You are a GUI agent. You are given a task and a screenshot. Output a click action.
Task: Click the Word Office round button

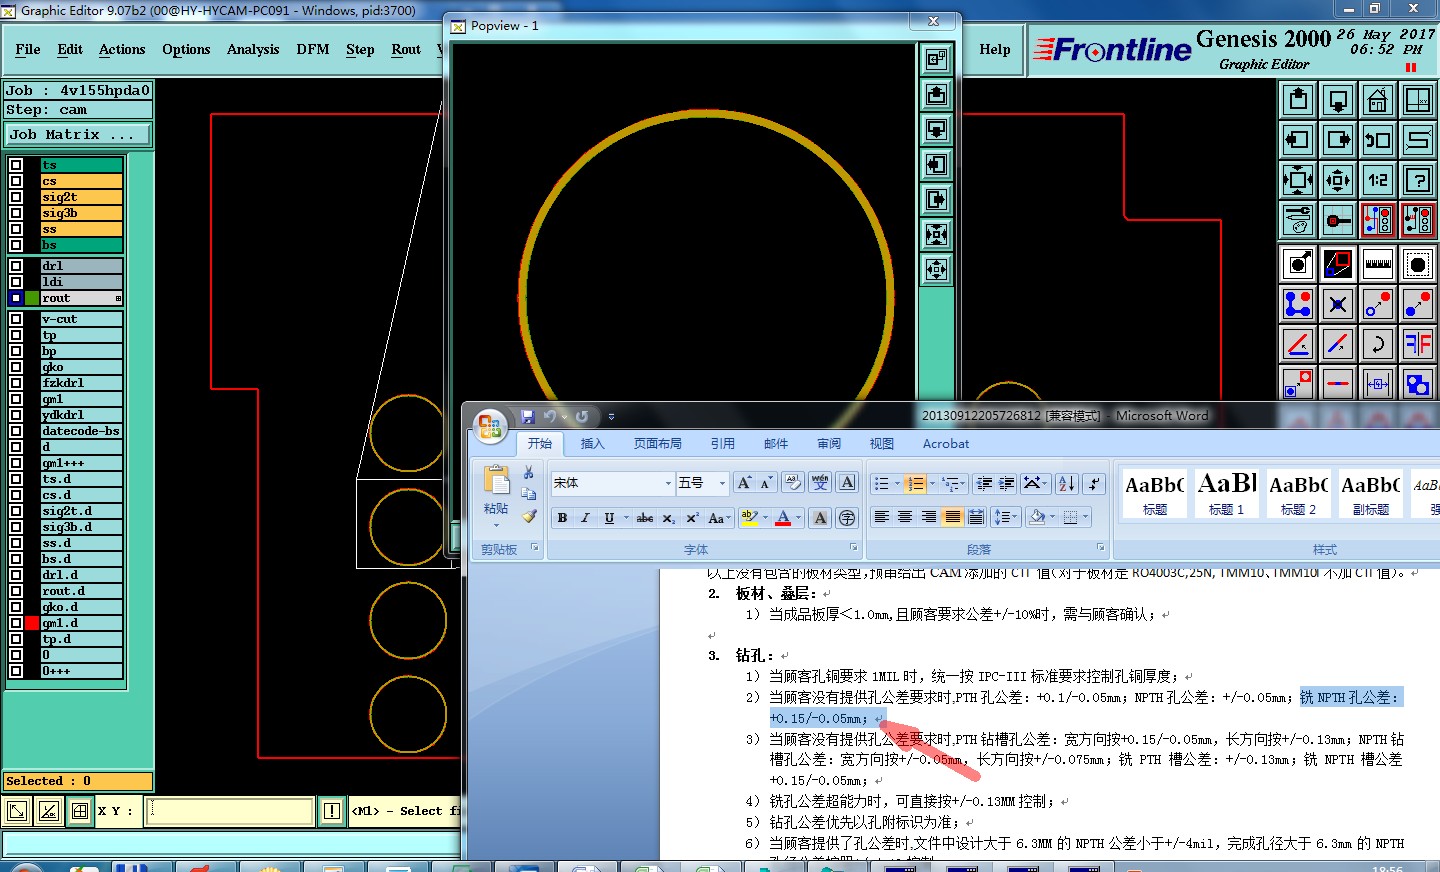[490, 427]
